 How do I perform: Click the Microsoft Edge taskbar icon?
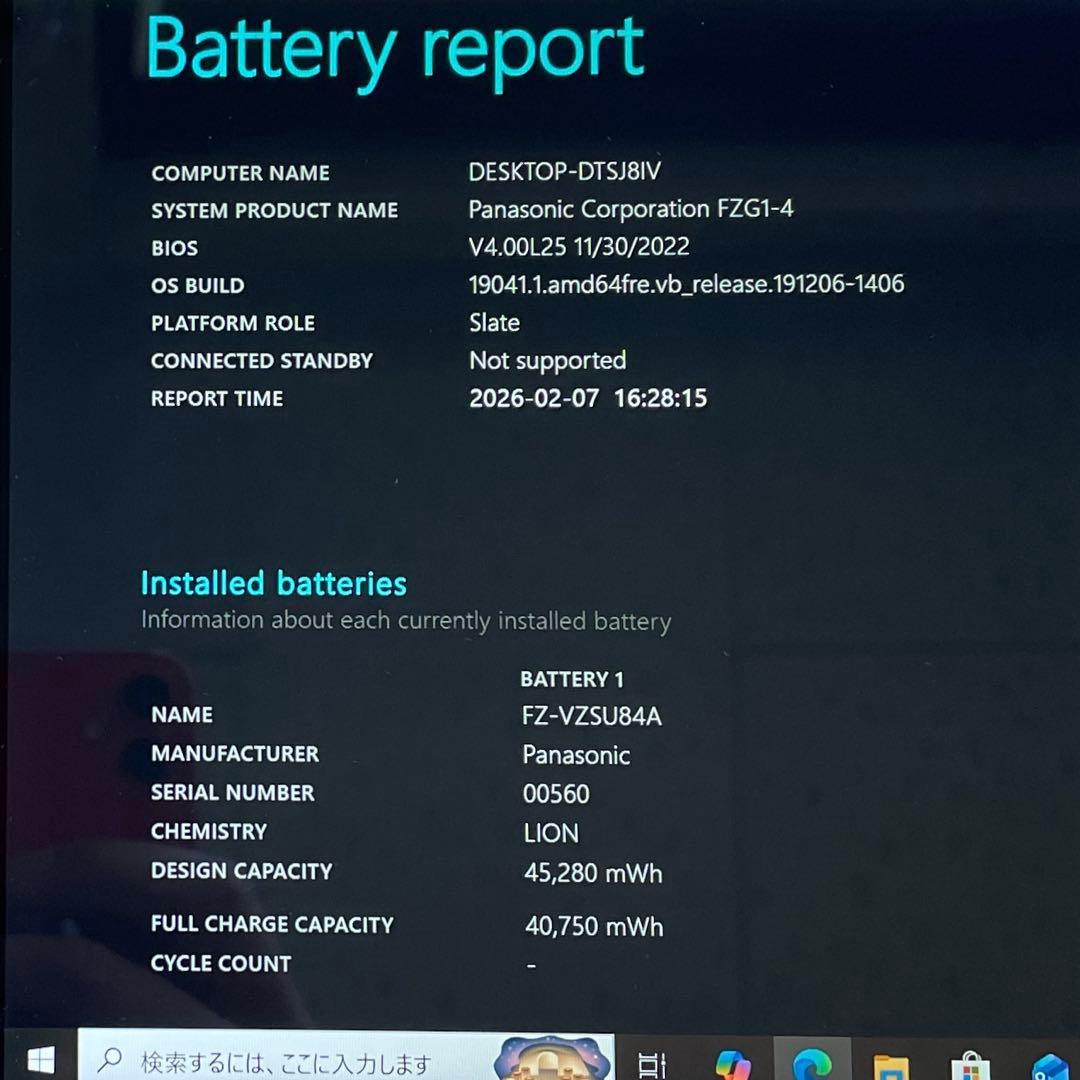pos(811,1064)
